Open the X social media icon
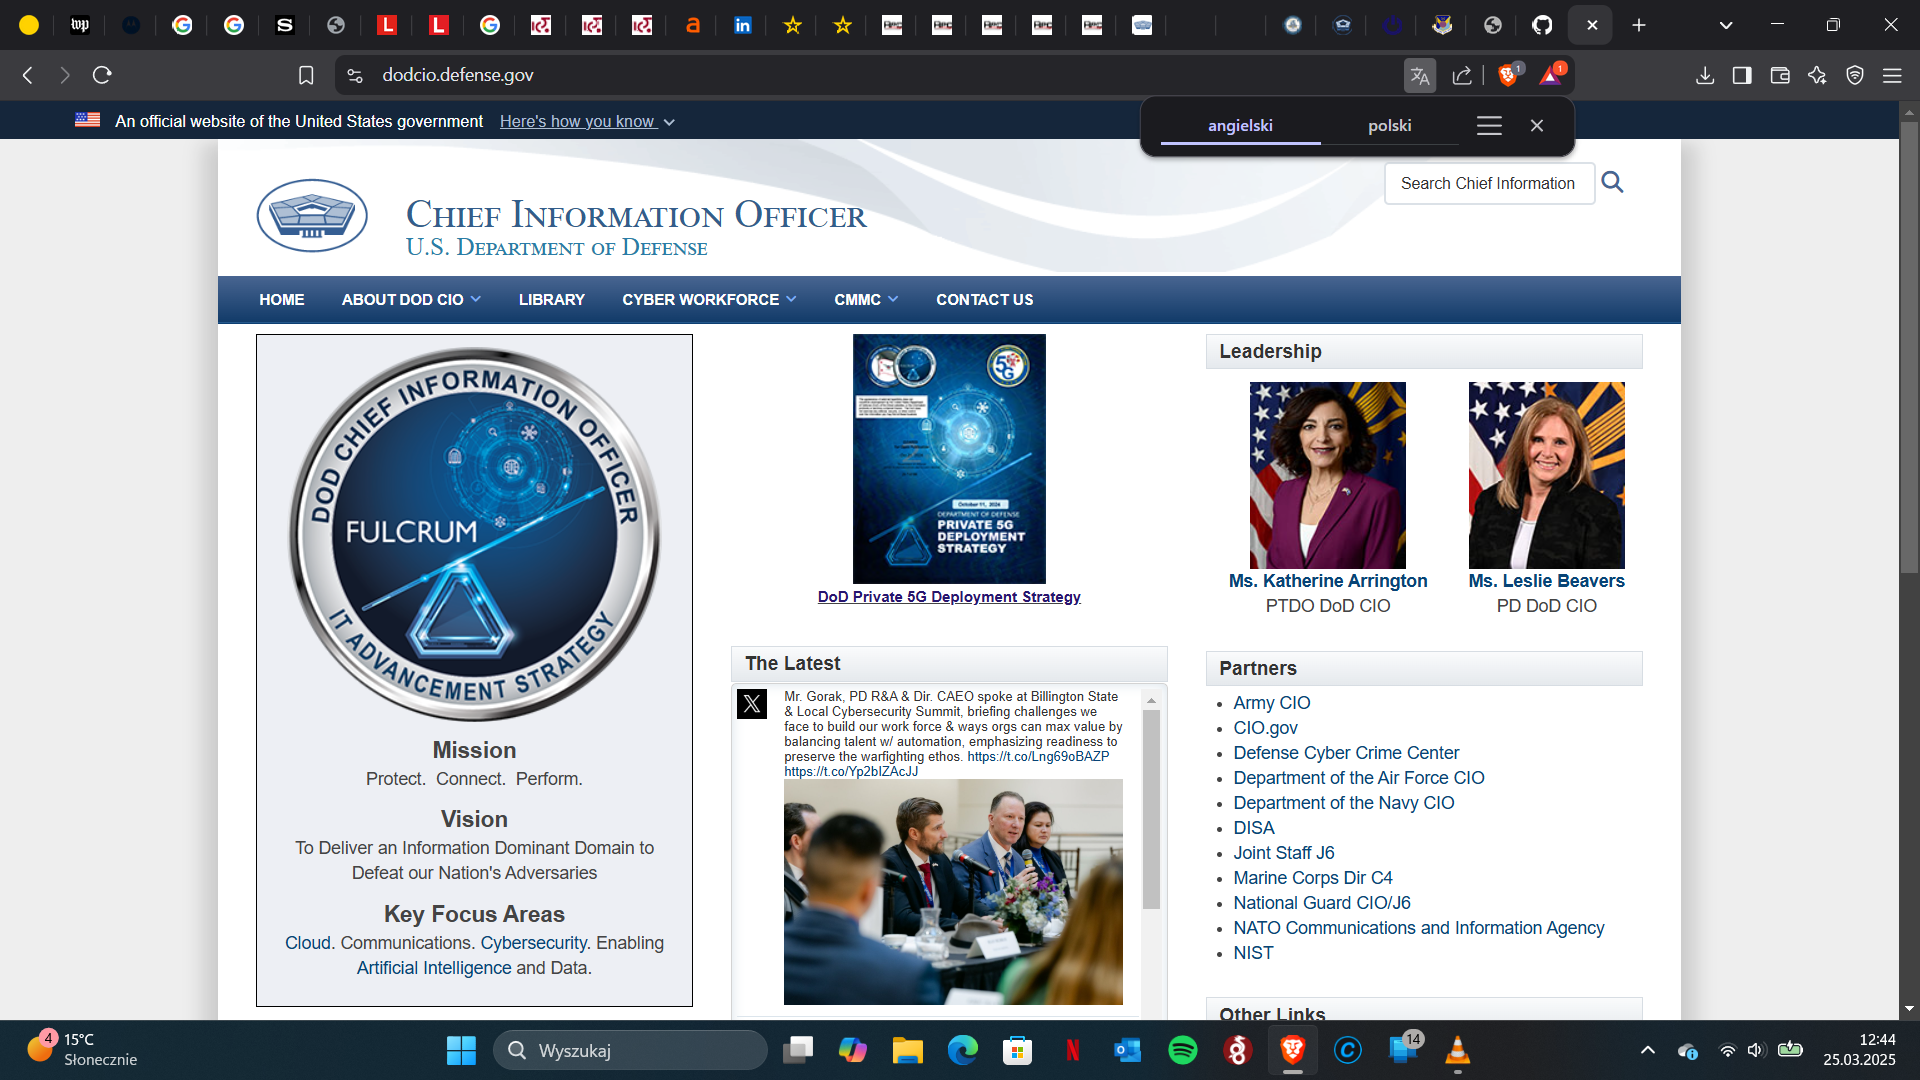The image size is (1920, 1080). click(x=752, y=704)
